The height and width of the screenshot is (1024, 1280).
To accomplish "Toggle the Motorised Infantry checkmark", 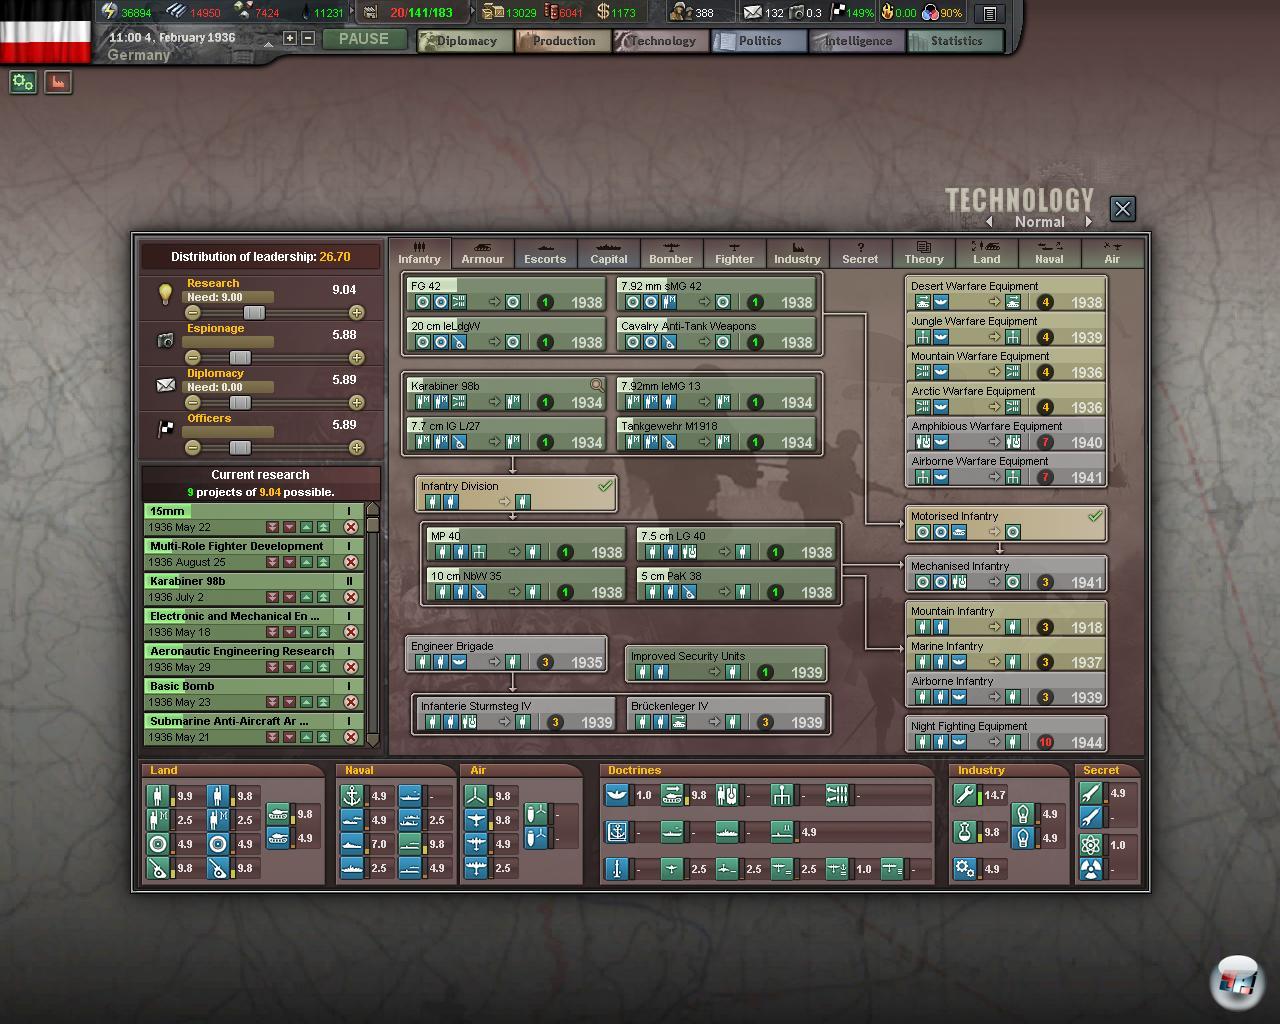I will (1095, 516).
